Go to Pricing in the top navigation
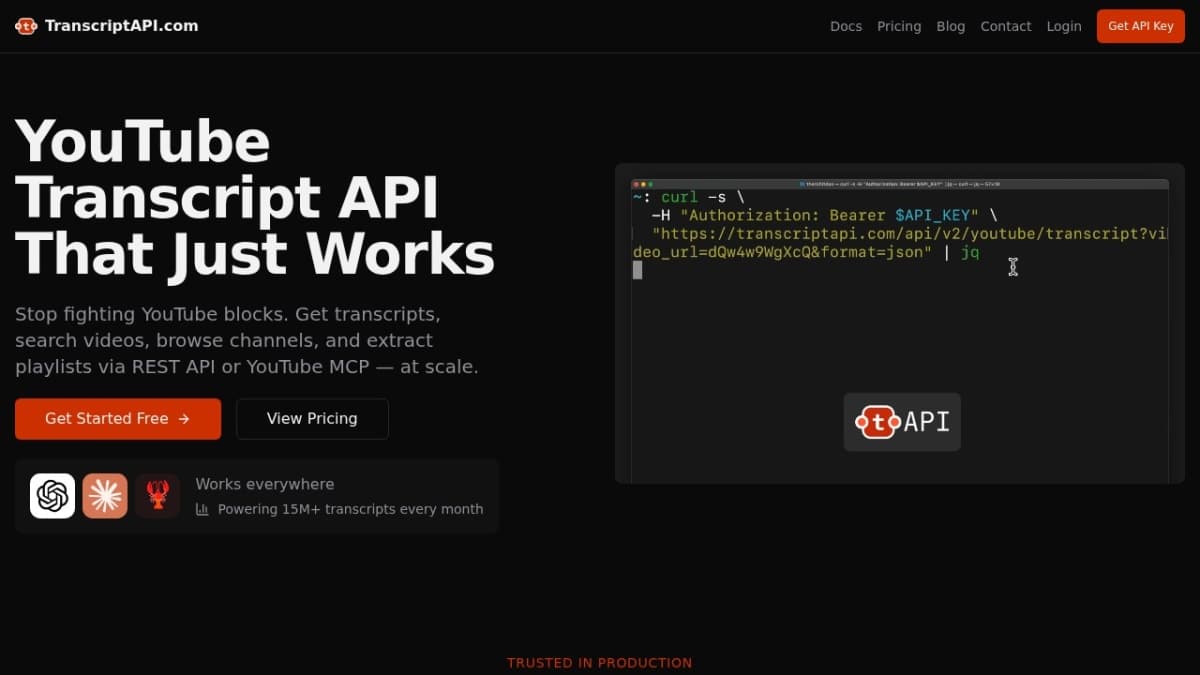Image resolution: width=1200 pixels, height=675 pixels. [x=899, y=26]
